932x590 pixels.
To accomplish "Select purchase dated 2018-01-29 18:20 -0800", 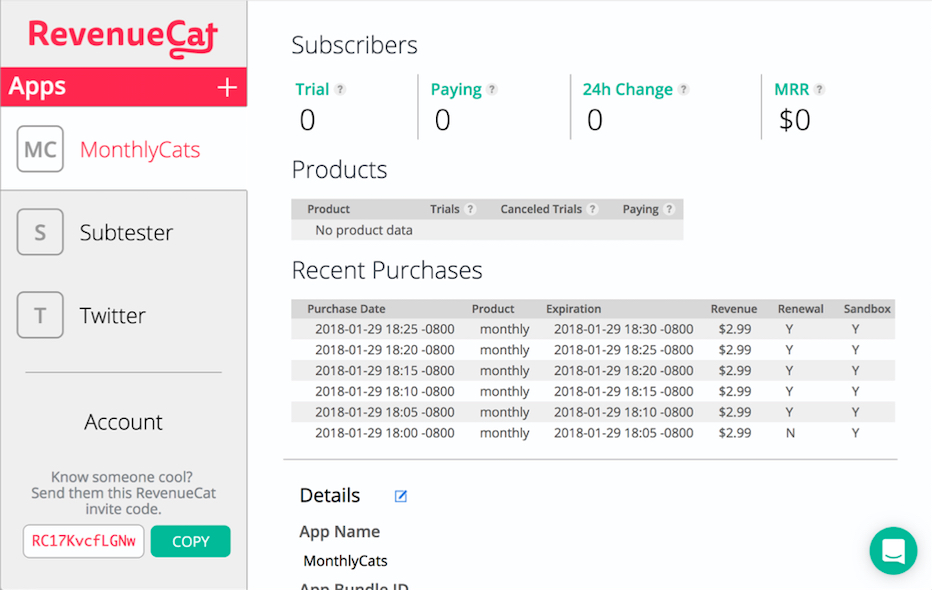I will point(593,350).
